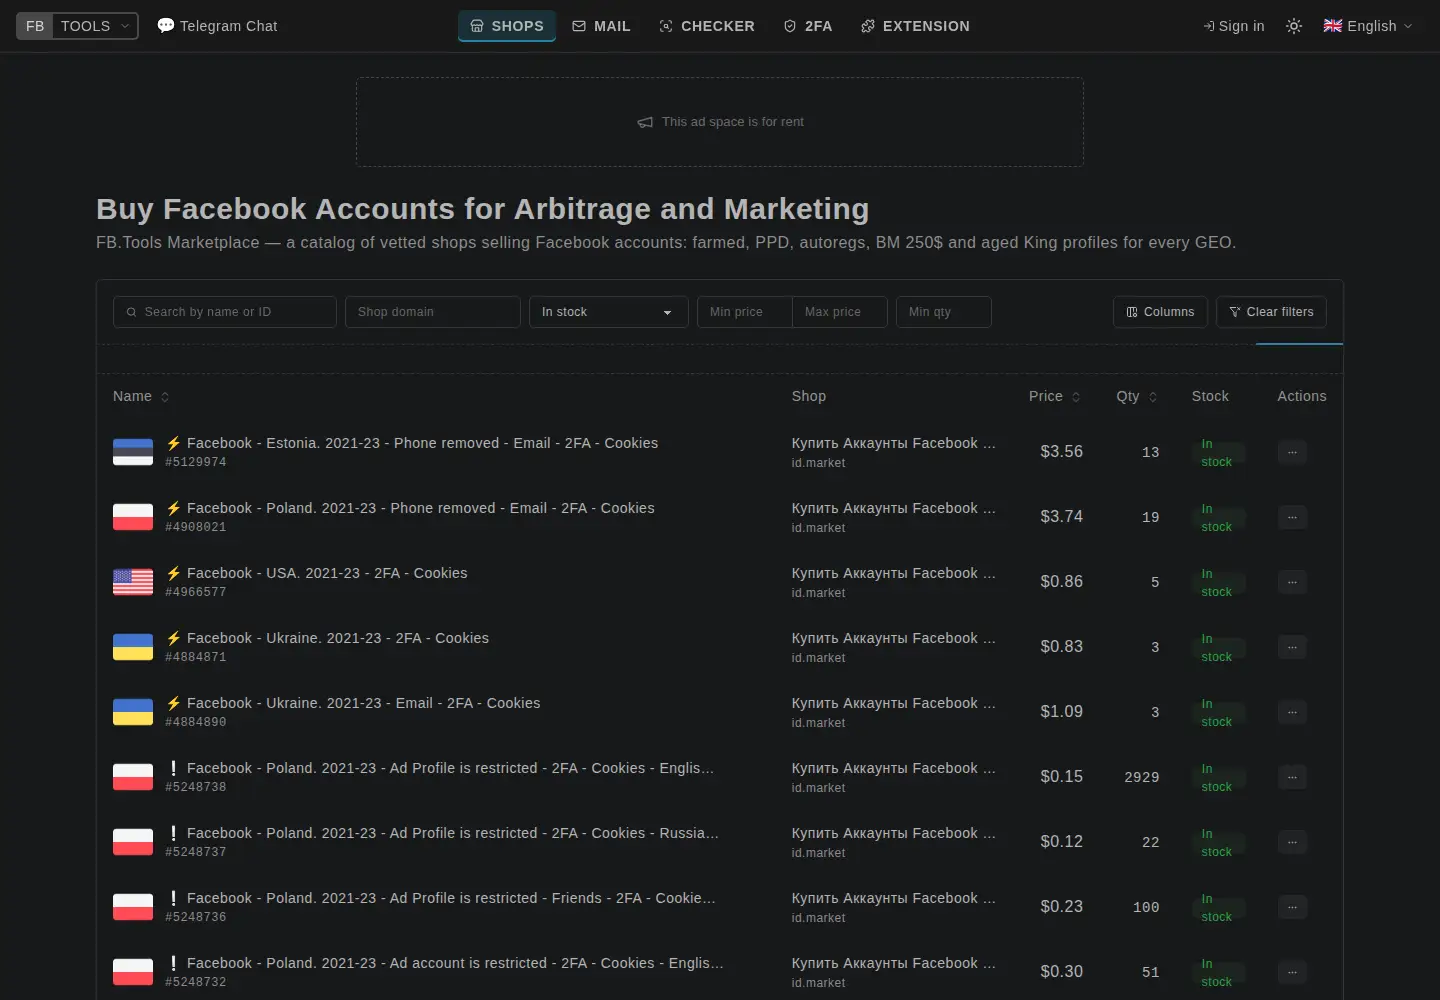Click the In stock badge for USA row
The image size is (1440, 1000).
tap(1217, 583)
